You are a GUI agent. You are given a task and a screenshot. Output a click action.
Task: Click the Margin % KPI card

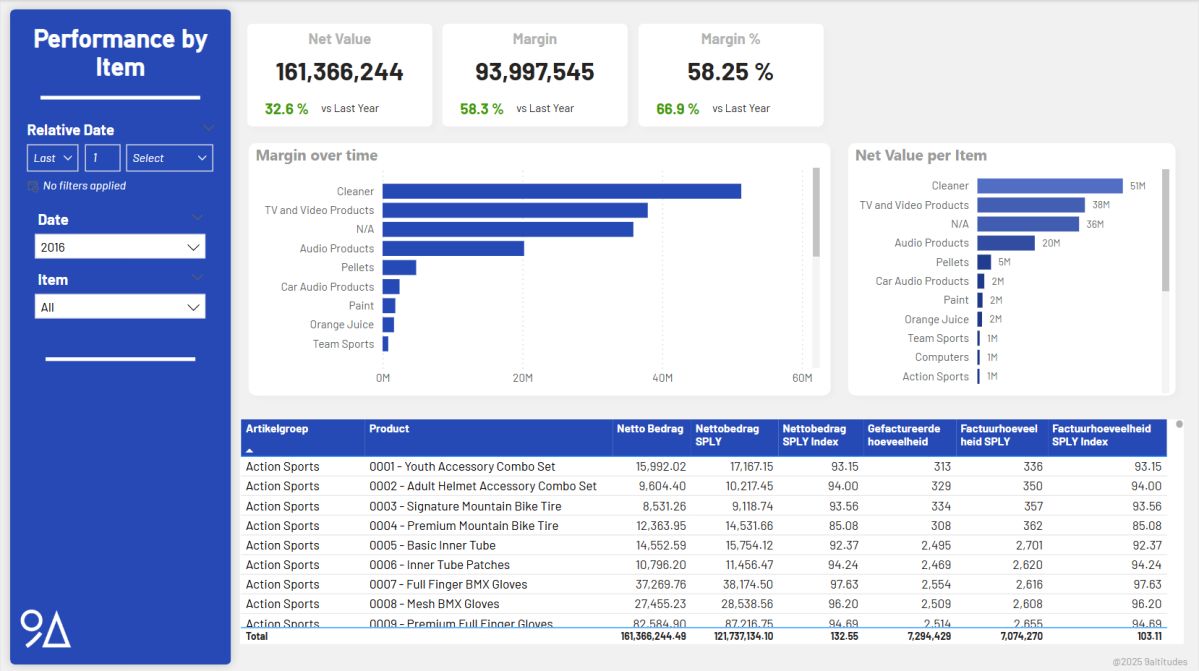point(731,74)
